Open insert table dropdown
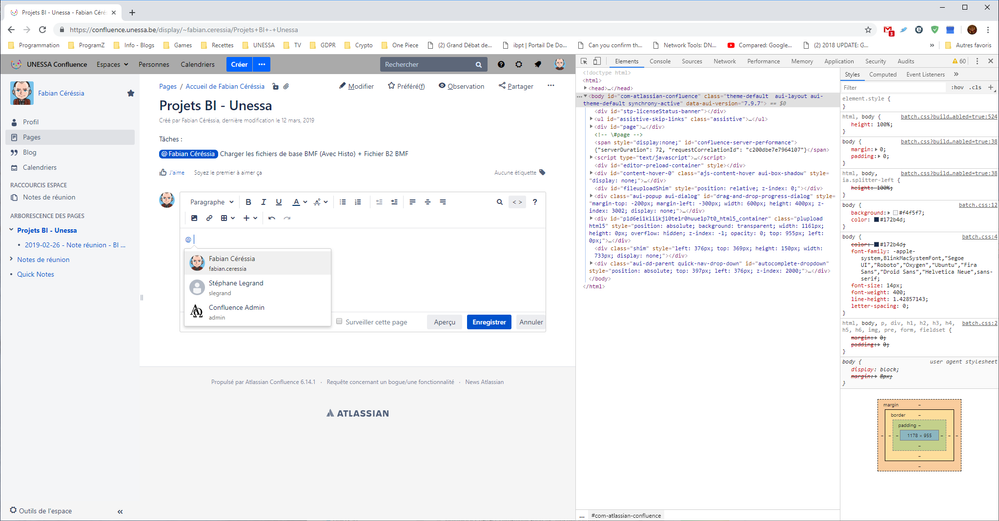The image size is (999, 521). 227,218
